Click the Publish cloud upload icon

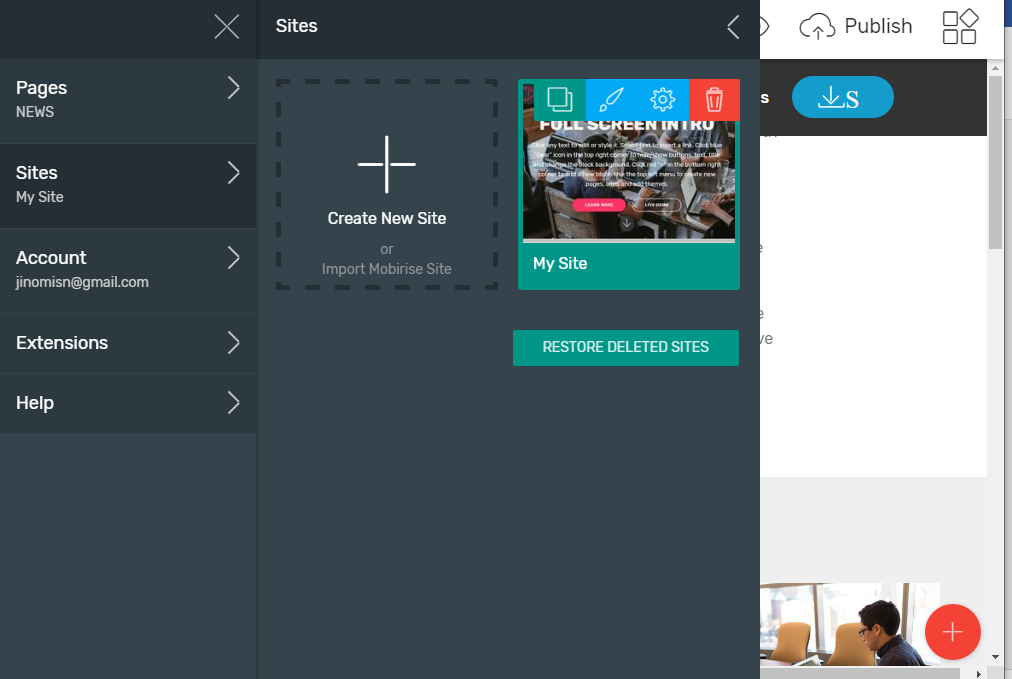(817, 27)
